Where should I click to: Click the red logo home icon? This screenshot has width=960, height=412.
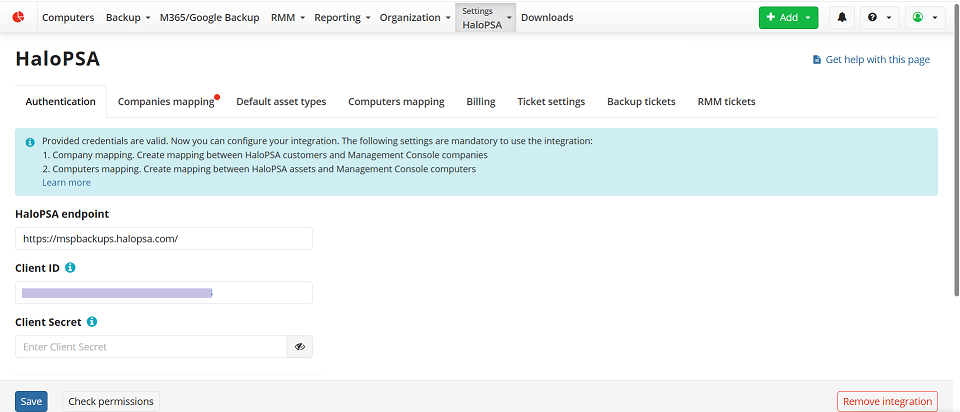(18, 17)
